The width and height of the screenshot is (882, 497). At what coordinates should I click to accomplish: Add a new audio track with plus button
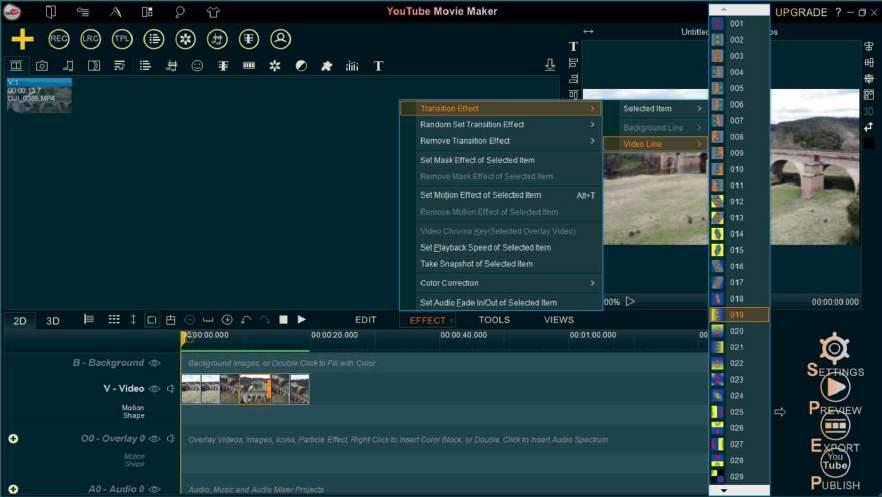[14, 489]
